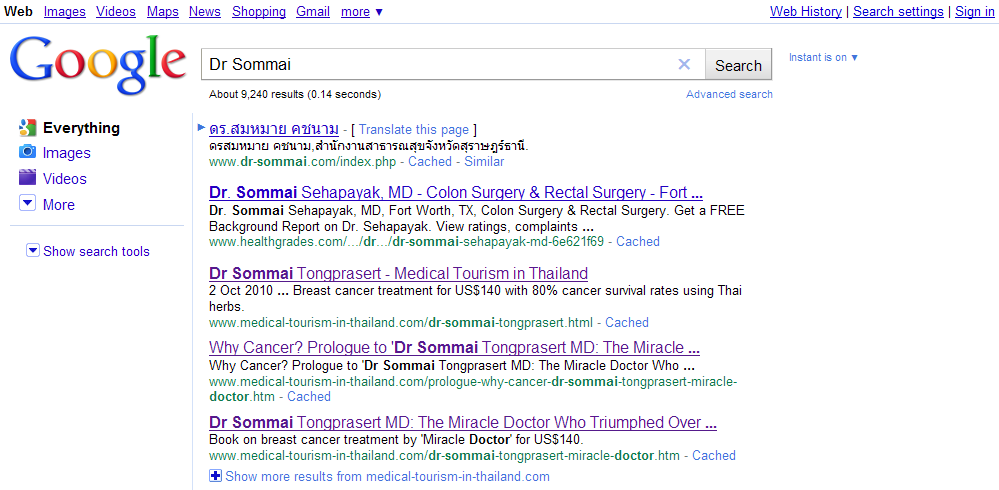The image size is (999, 490).
Task: Clear search text with X icon
Action: coord(684,65)
